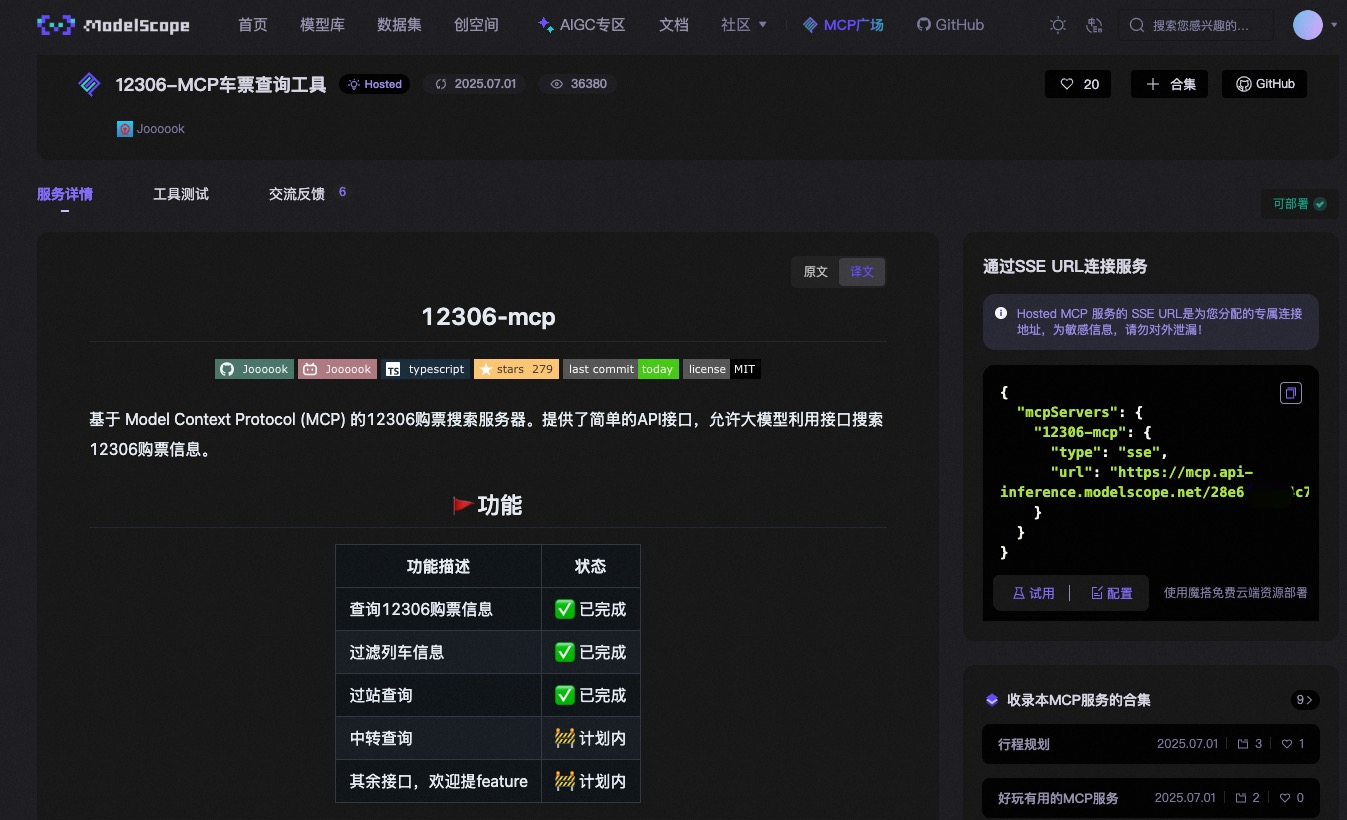Screen dimensions: 1347x820
Task: Open GitHub link in the top navigation
Action: point(950,25)
